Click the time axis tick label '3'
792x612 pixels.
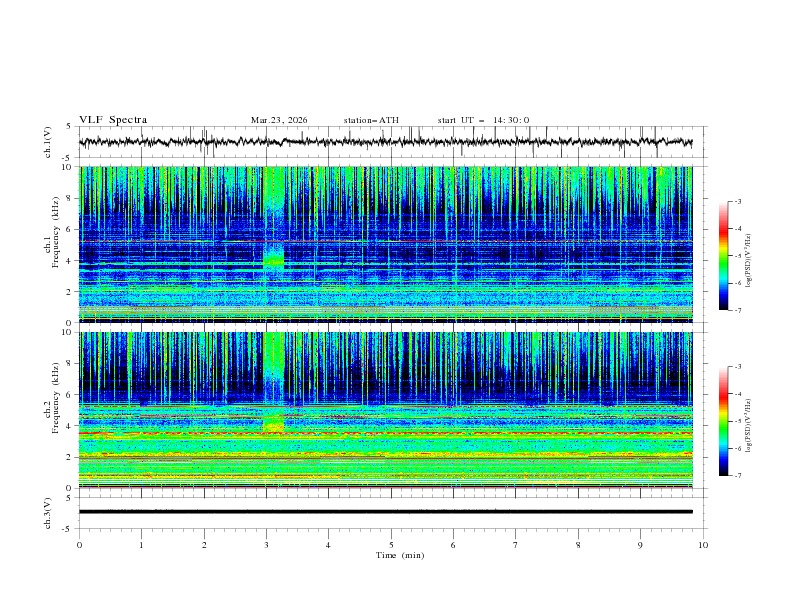tap(266, 545)
